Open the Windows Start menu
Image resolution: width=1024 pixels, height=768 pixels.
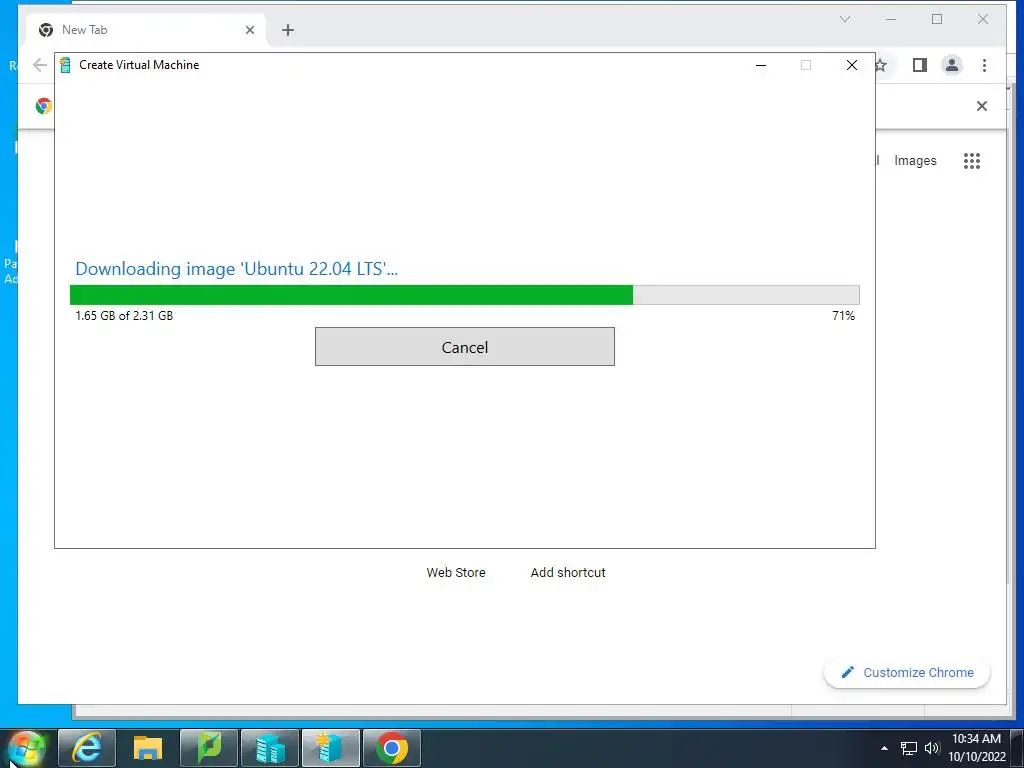26,748
